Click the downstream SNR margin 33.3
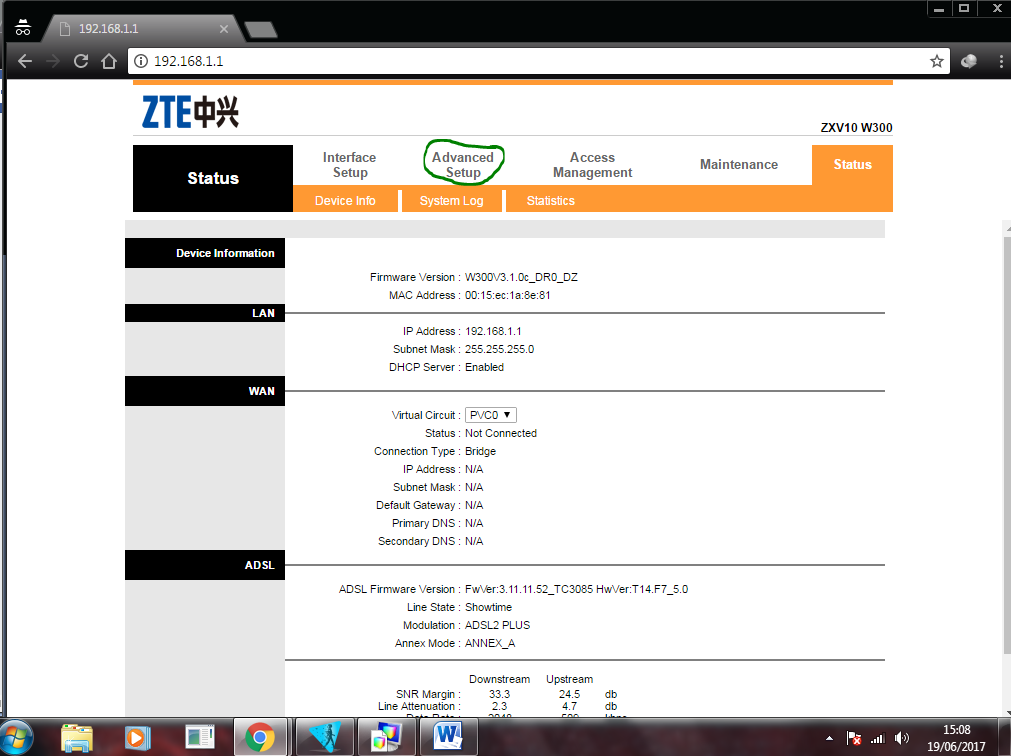 pos(499,694)
